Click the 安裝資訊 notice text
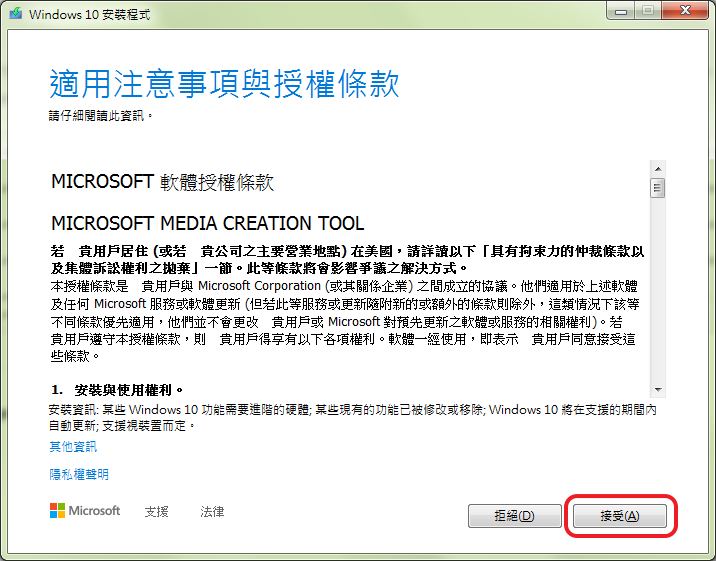The image size is (716, 561). (353, 418)
